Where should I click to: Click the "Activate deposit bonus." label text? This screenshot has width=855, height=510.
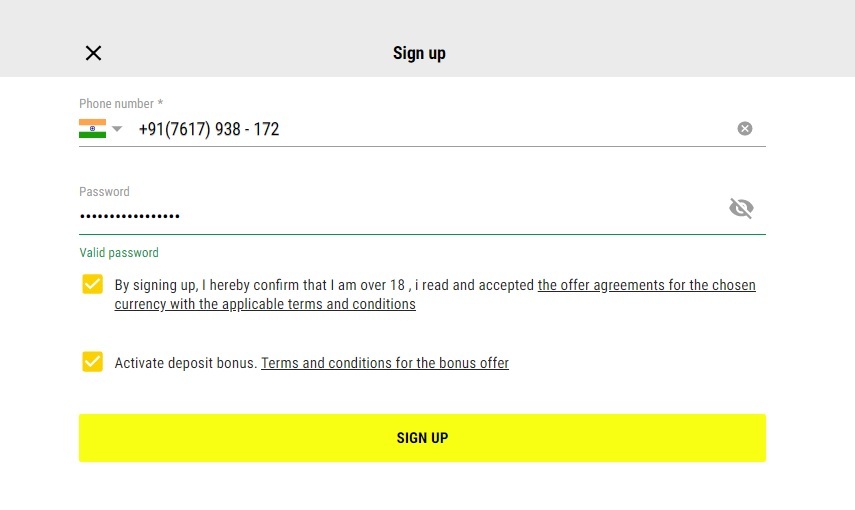(x=186, y=363)
